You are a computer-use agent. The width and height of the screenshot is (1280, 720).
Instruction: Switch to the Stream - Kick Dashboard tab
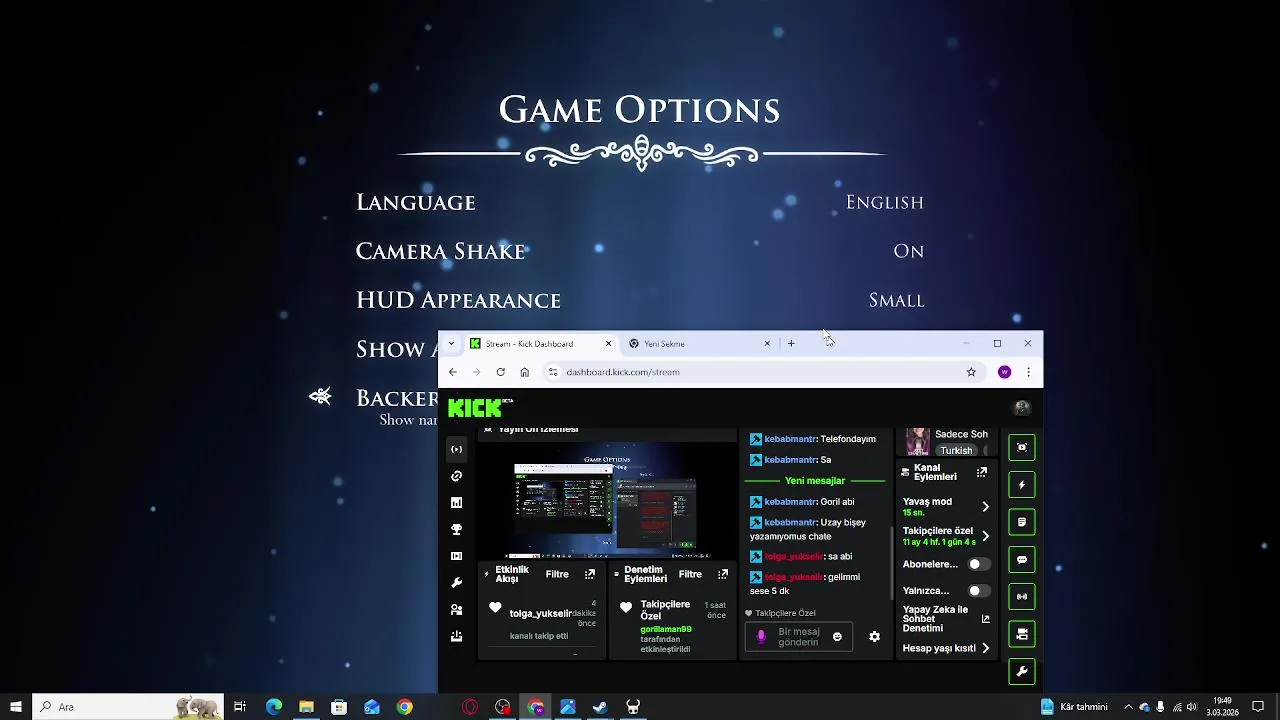541,343
